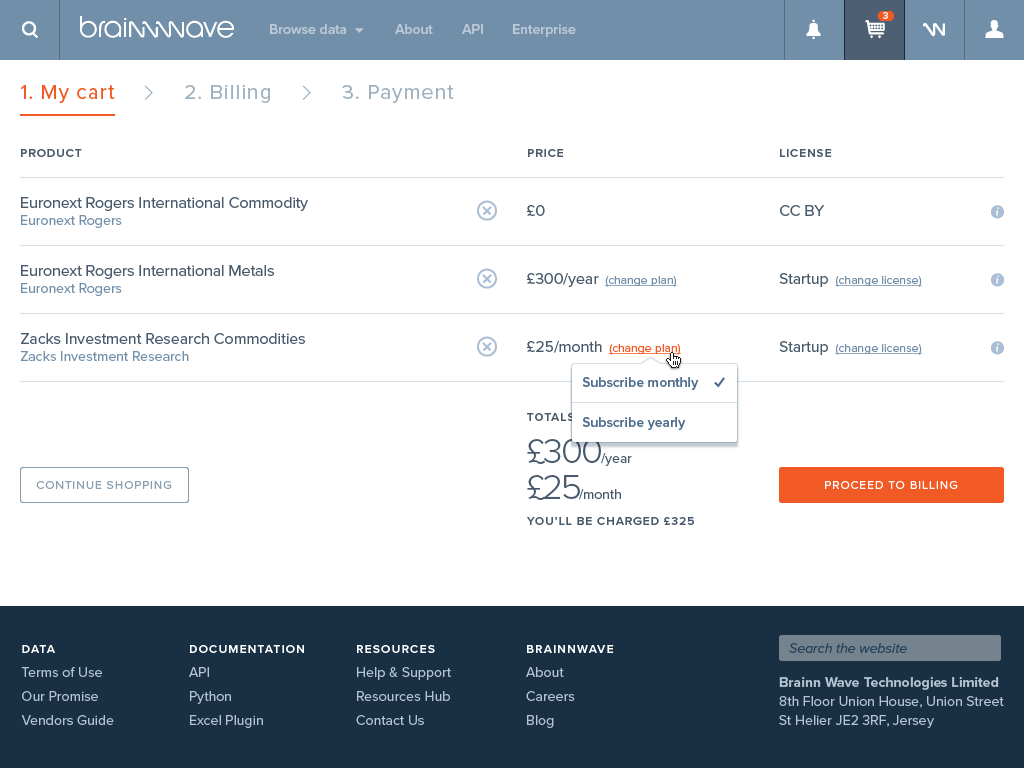Remove Zacks Investment Research Commodities from cart
The width and height of the screenshot is (1024, 768).
487,346
